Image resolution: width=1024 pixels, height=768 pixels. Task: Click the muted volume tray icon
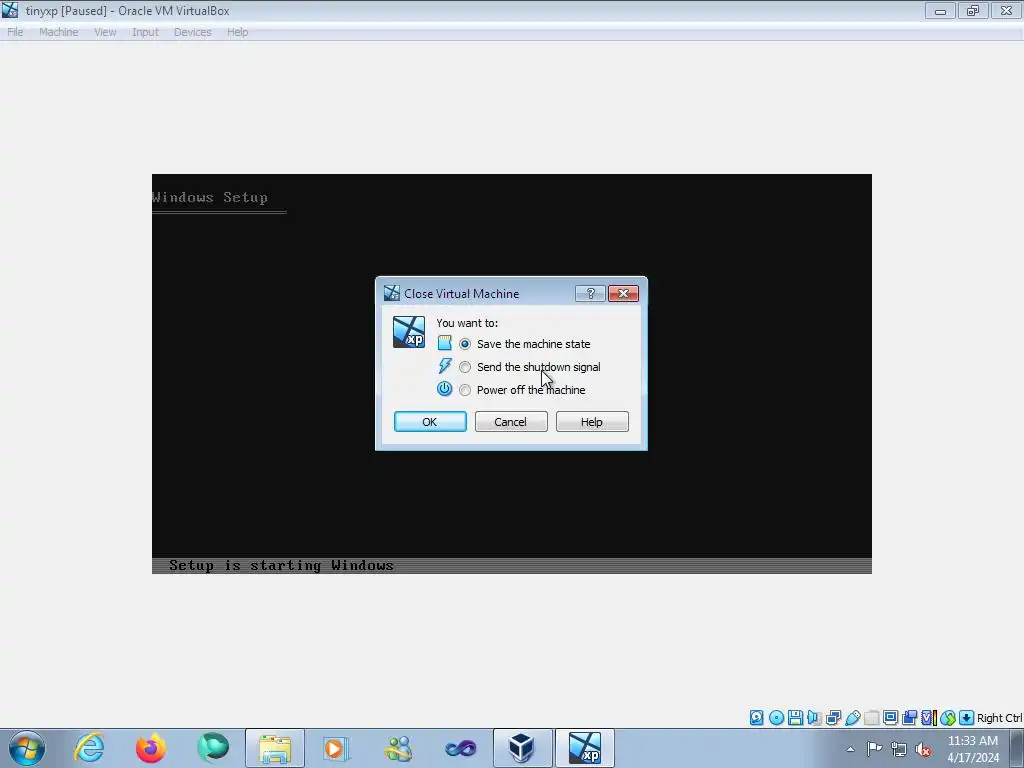tap(923, 749)
